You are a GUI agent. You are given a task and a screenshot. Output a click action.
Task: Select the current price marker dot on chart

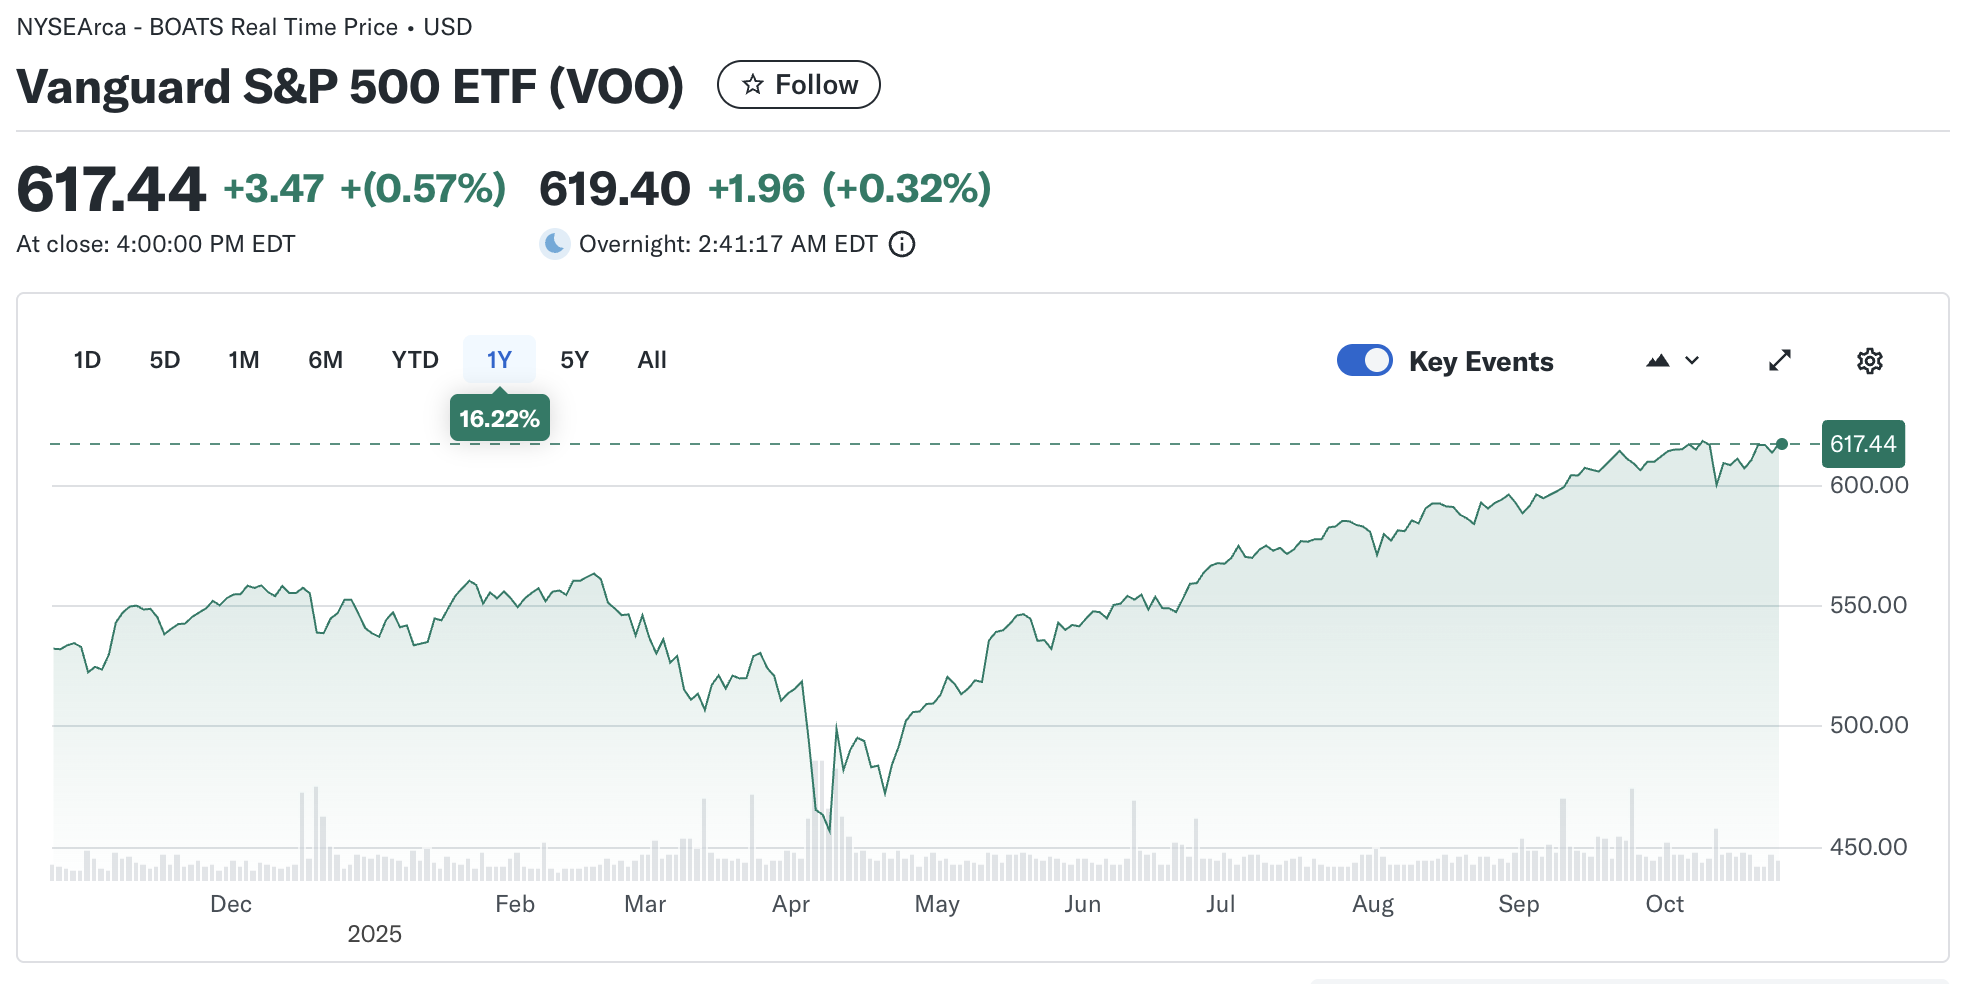(x=1781, y=443)
